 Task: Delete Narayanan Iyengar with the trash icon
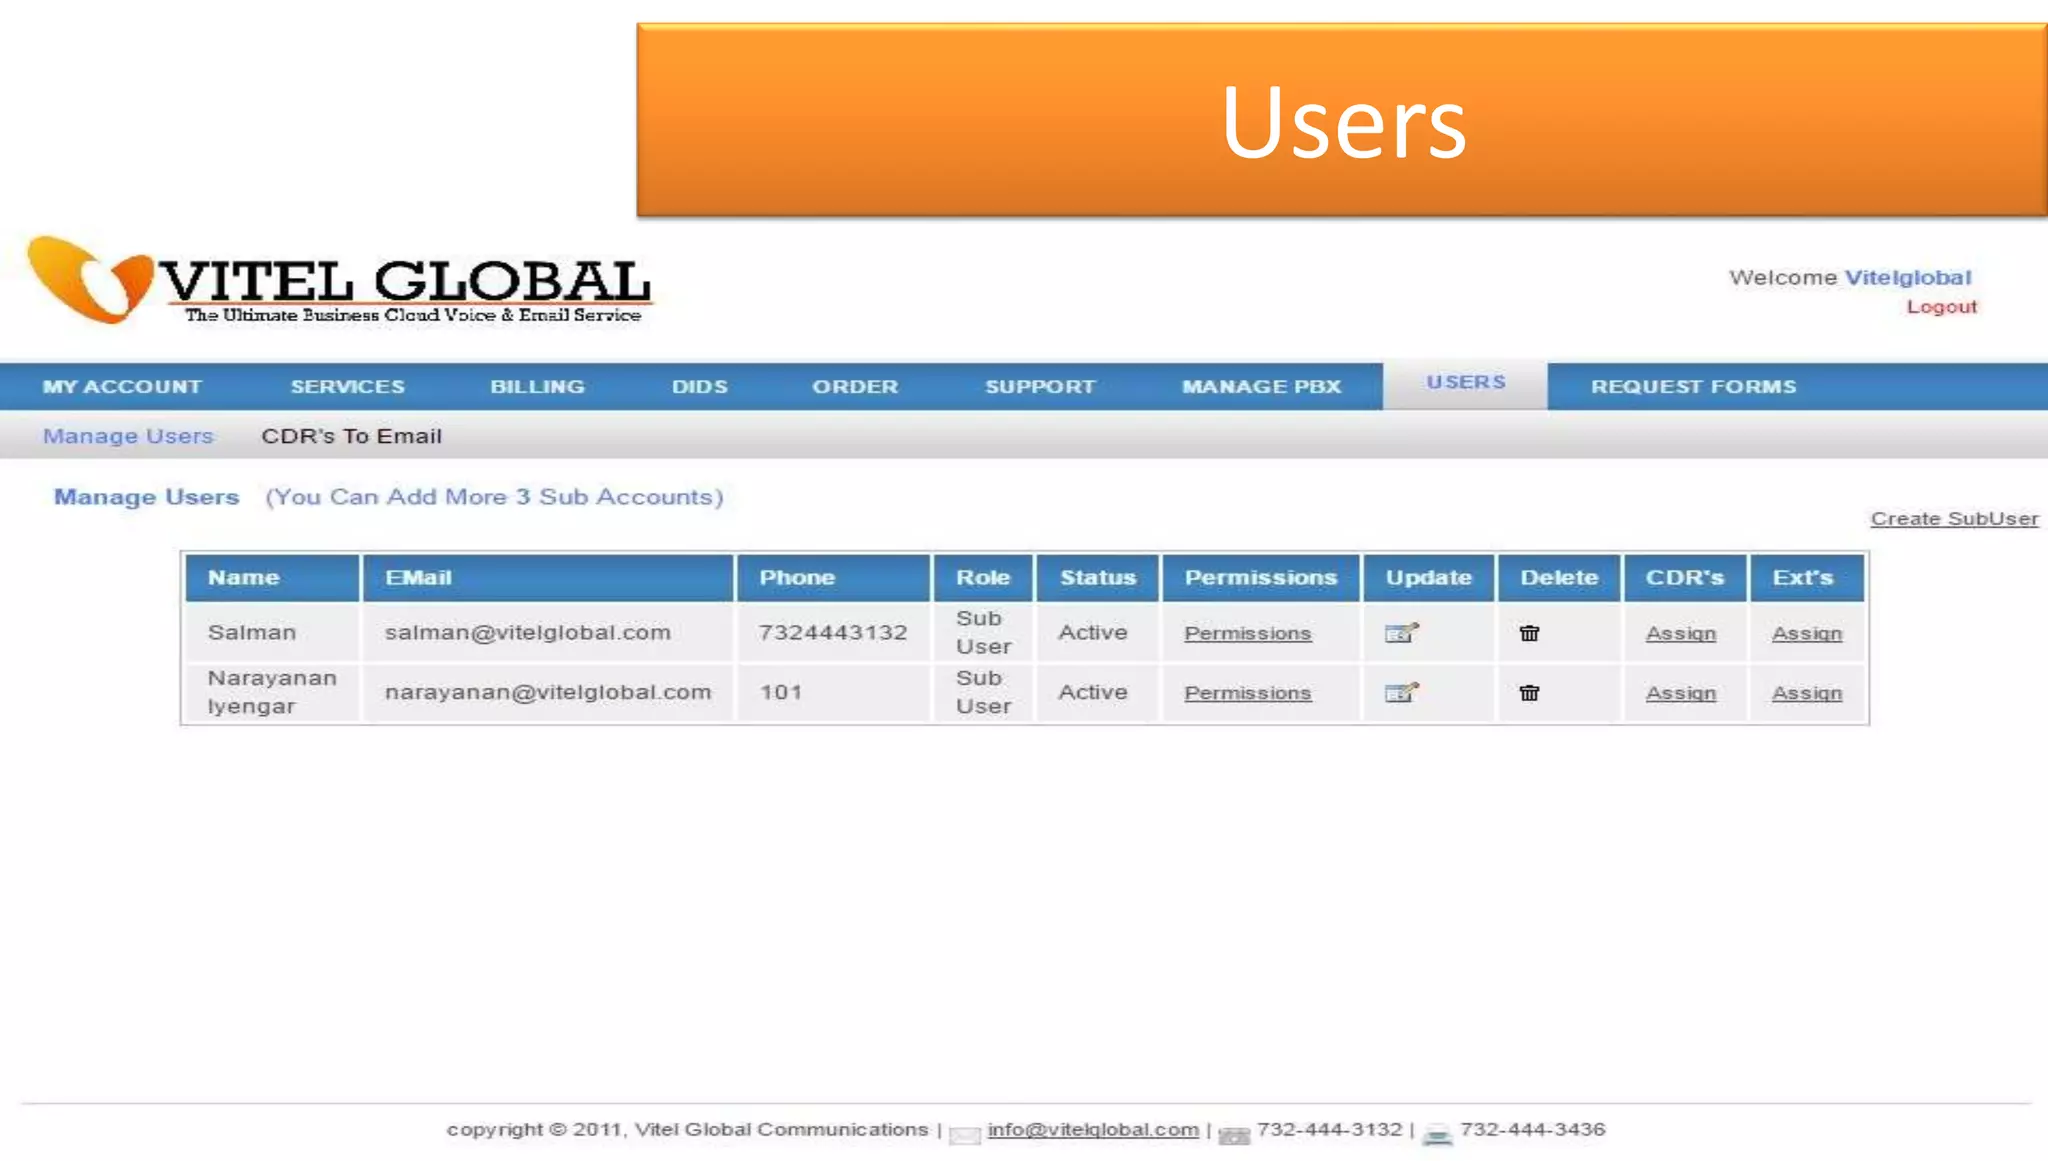pos(1529,692)
